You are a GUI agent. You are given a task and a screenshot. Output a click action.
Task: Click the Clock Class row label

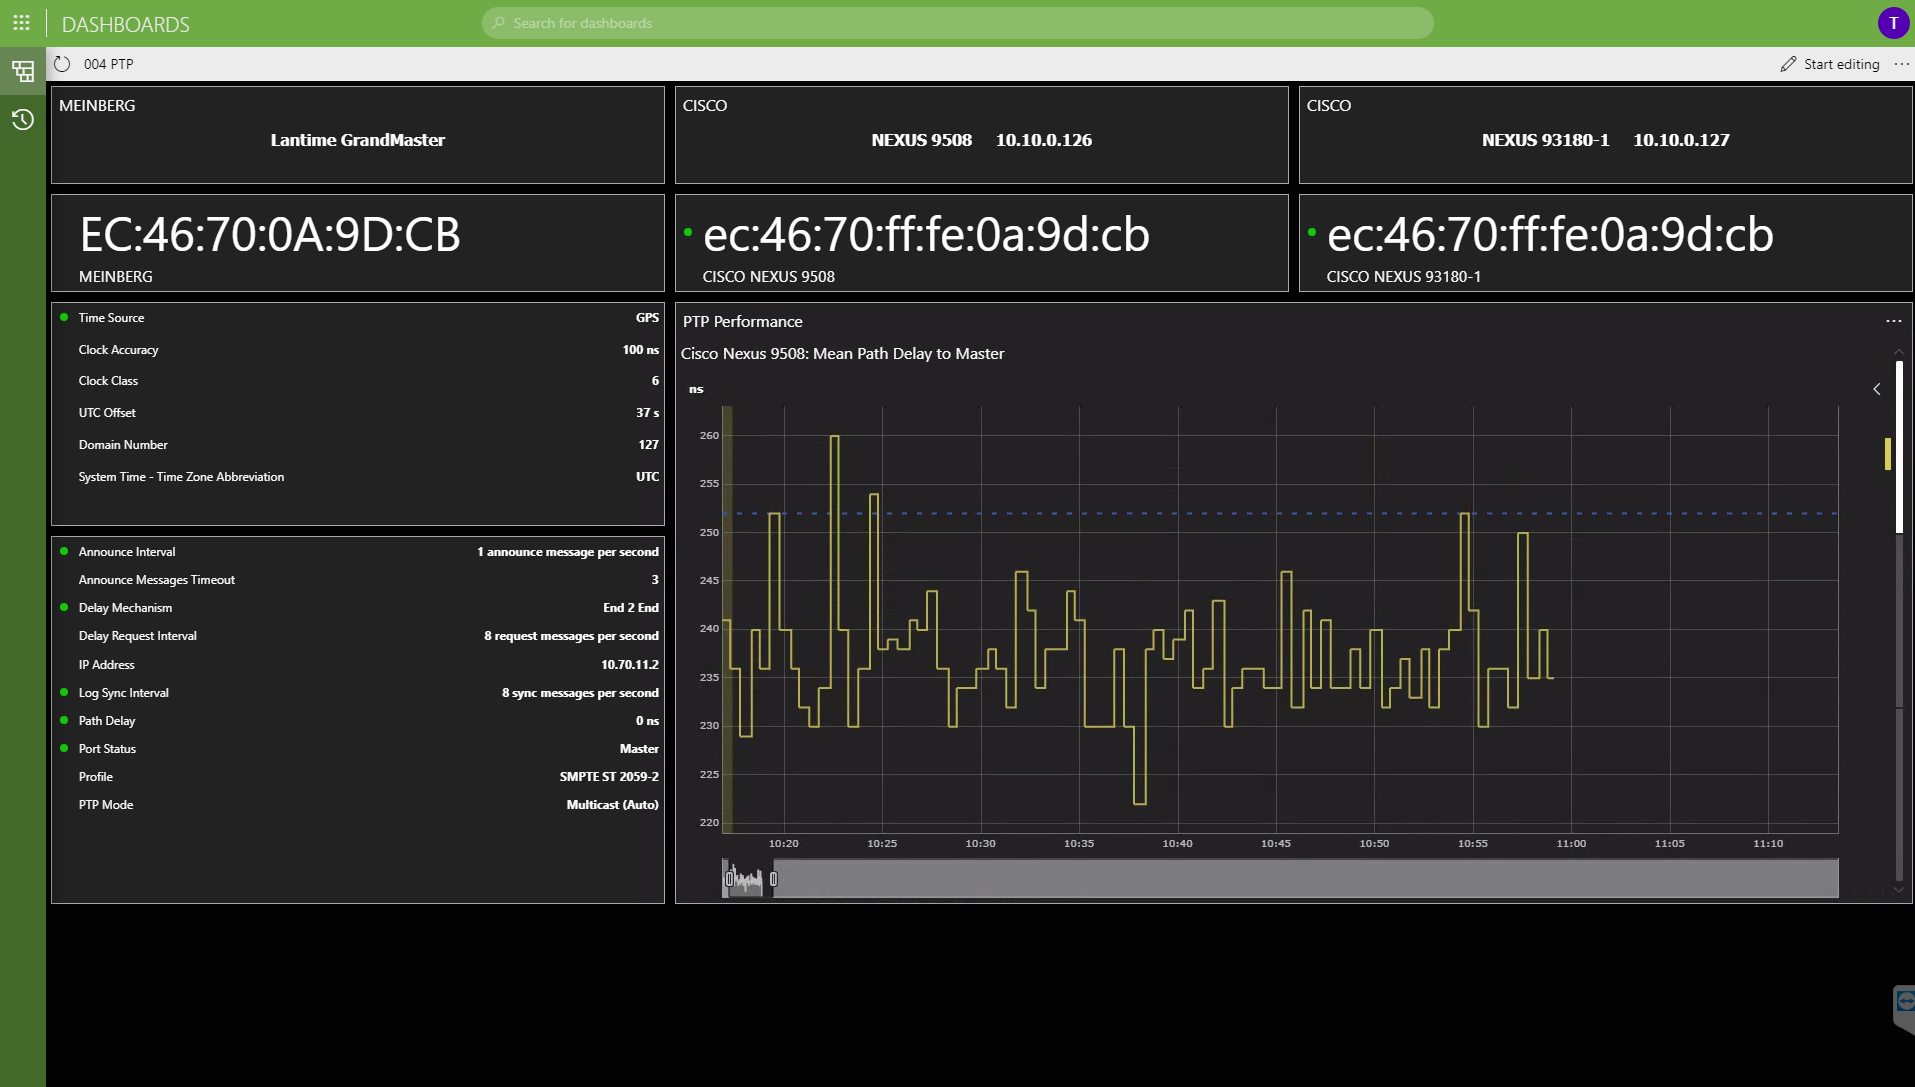click(x=108, y=381)
